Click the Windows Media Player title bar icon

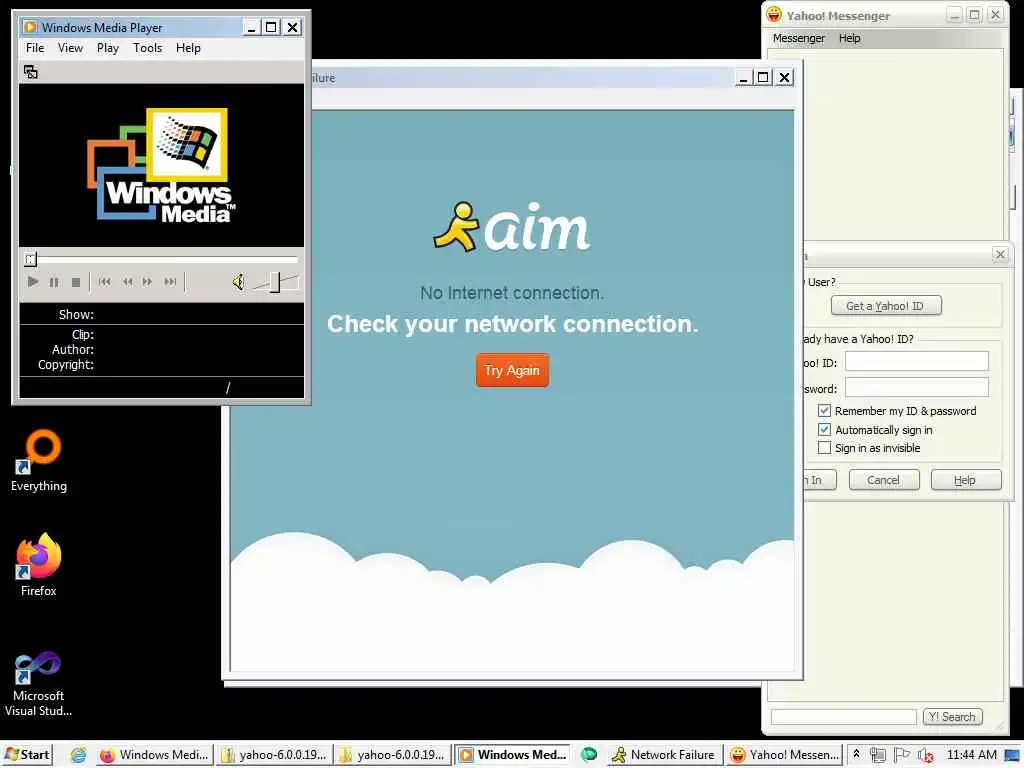point(30,27)
